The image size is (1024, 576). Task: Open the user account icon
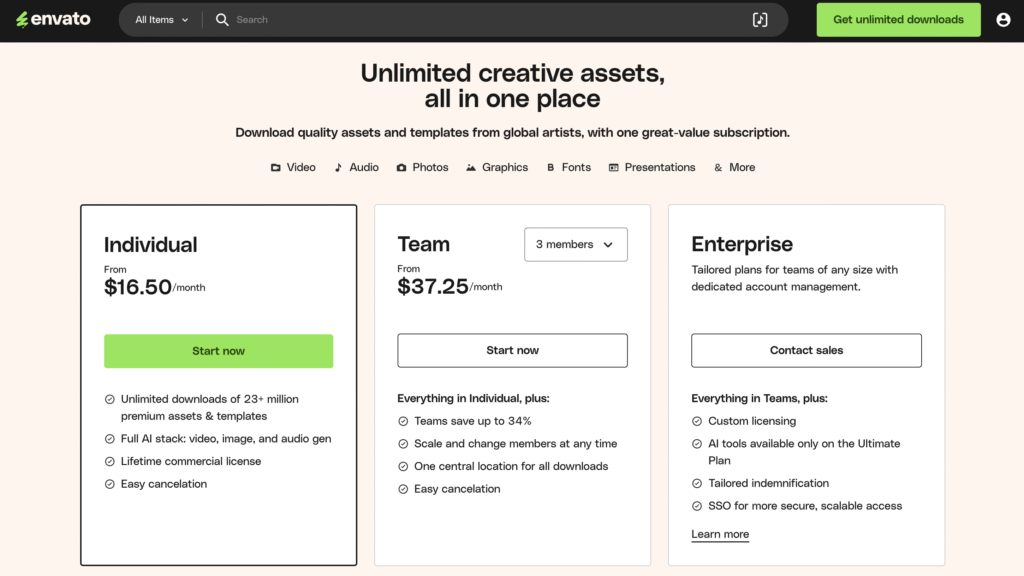coord(1003,20)
